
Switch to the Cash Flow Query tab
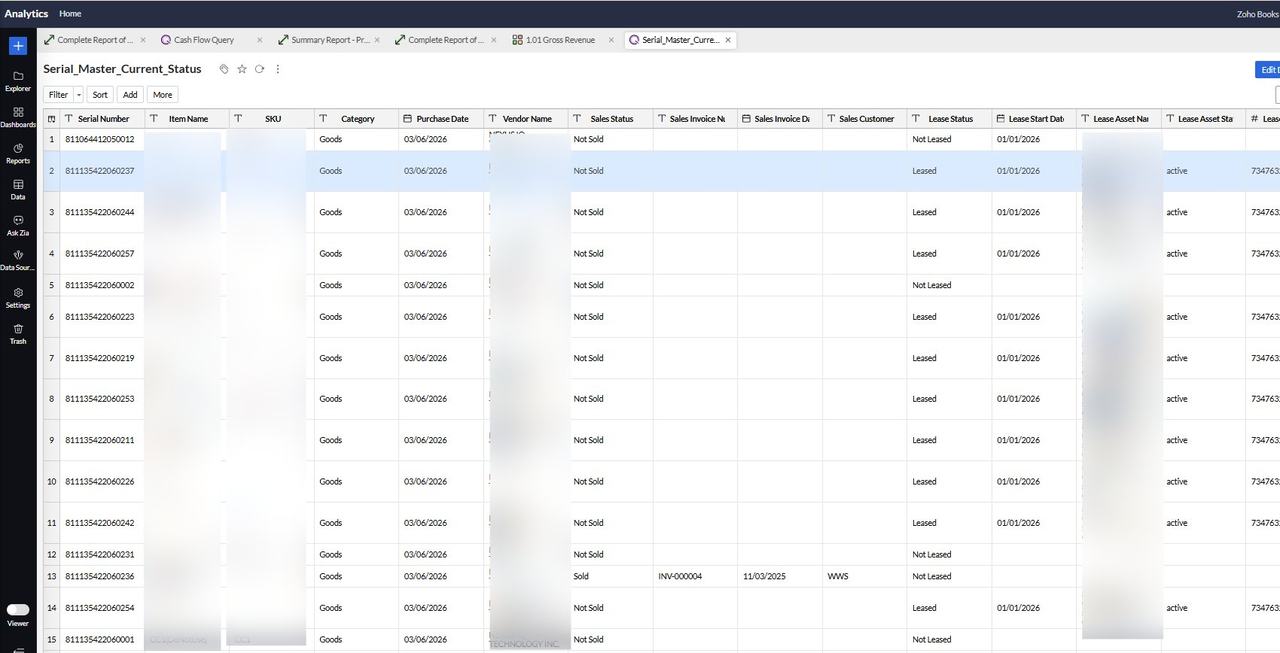pos(204,40)
